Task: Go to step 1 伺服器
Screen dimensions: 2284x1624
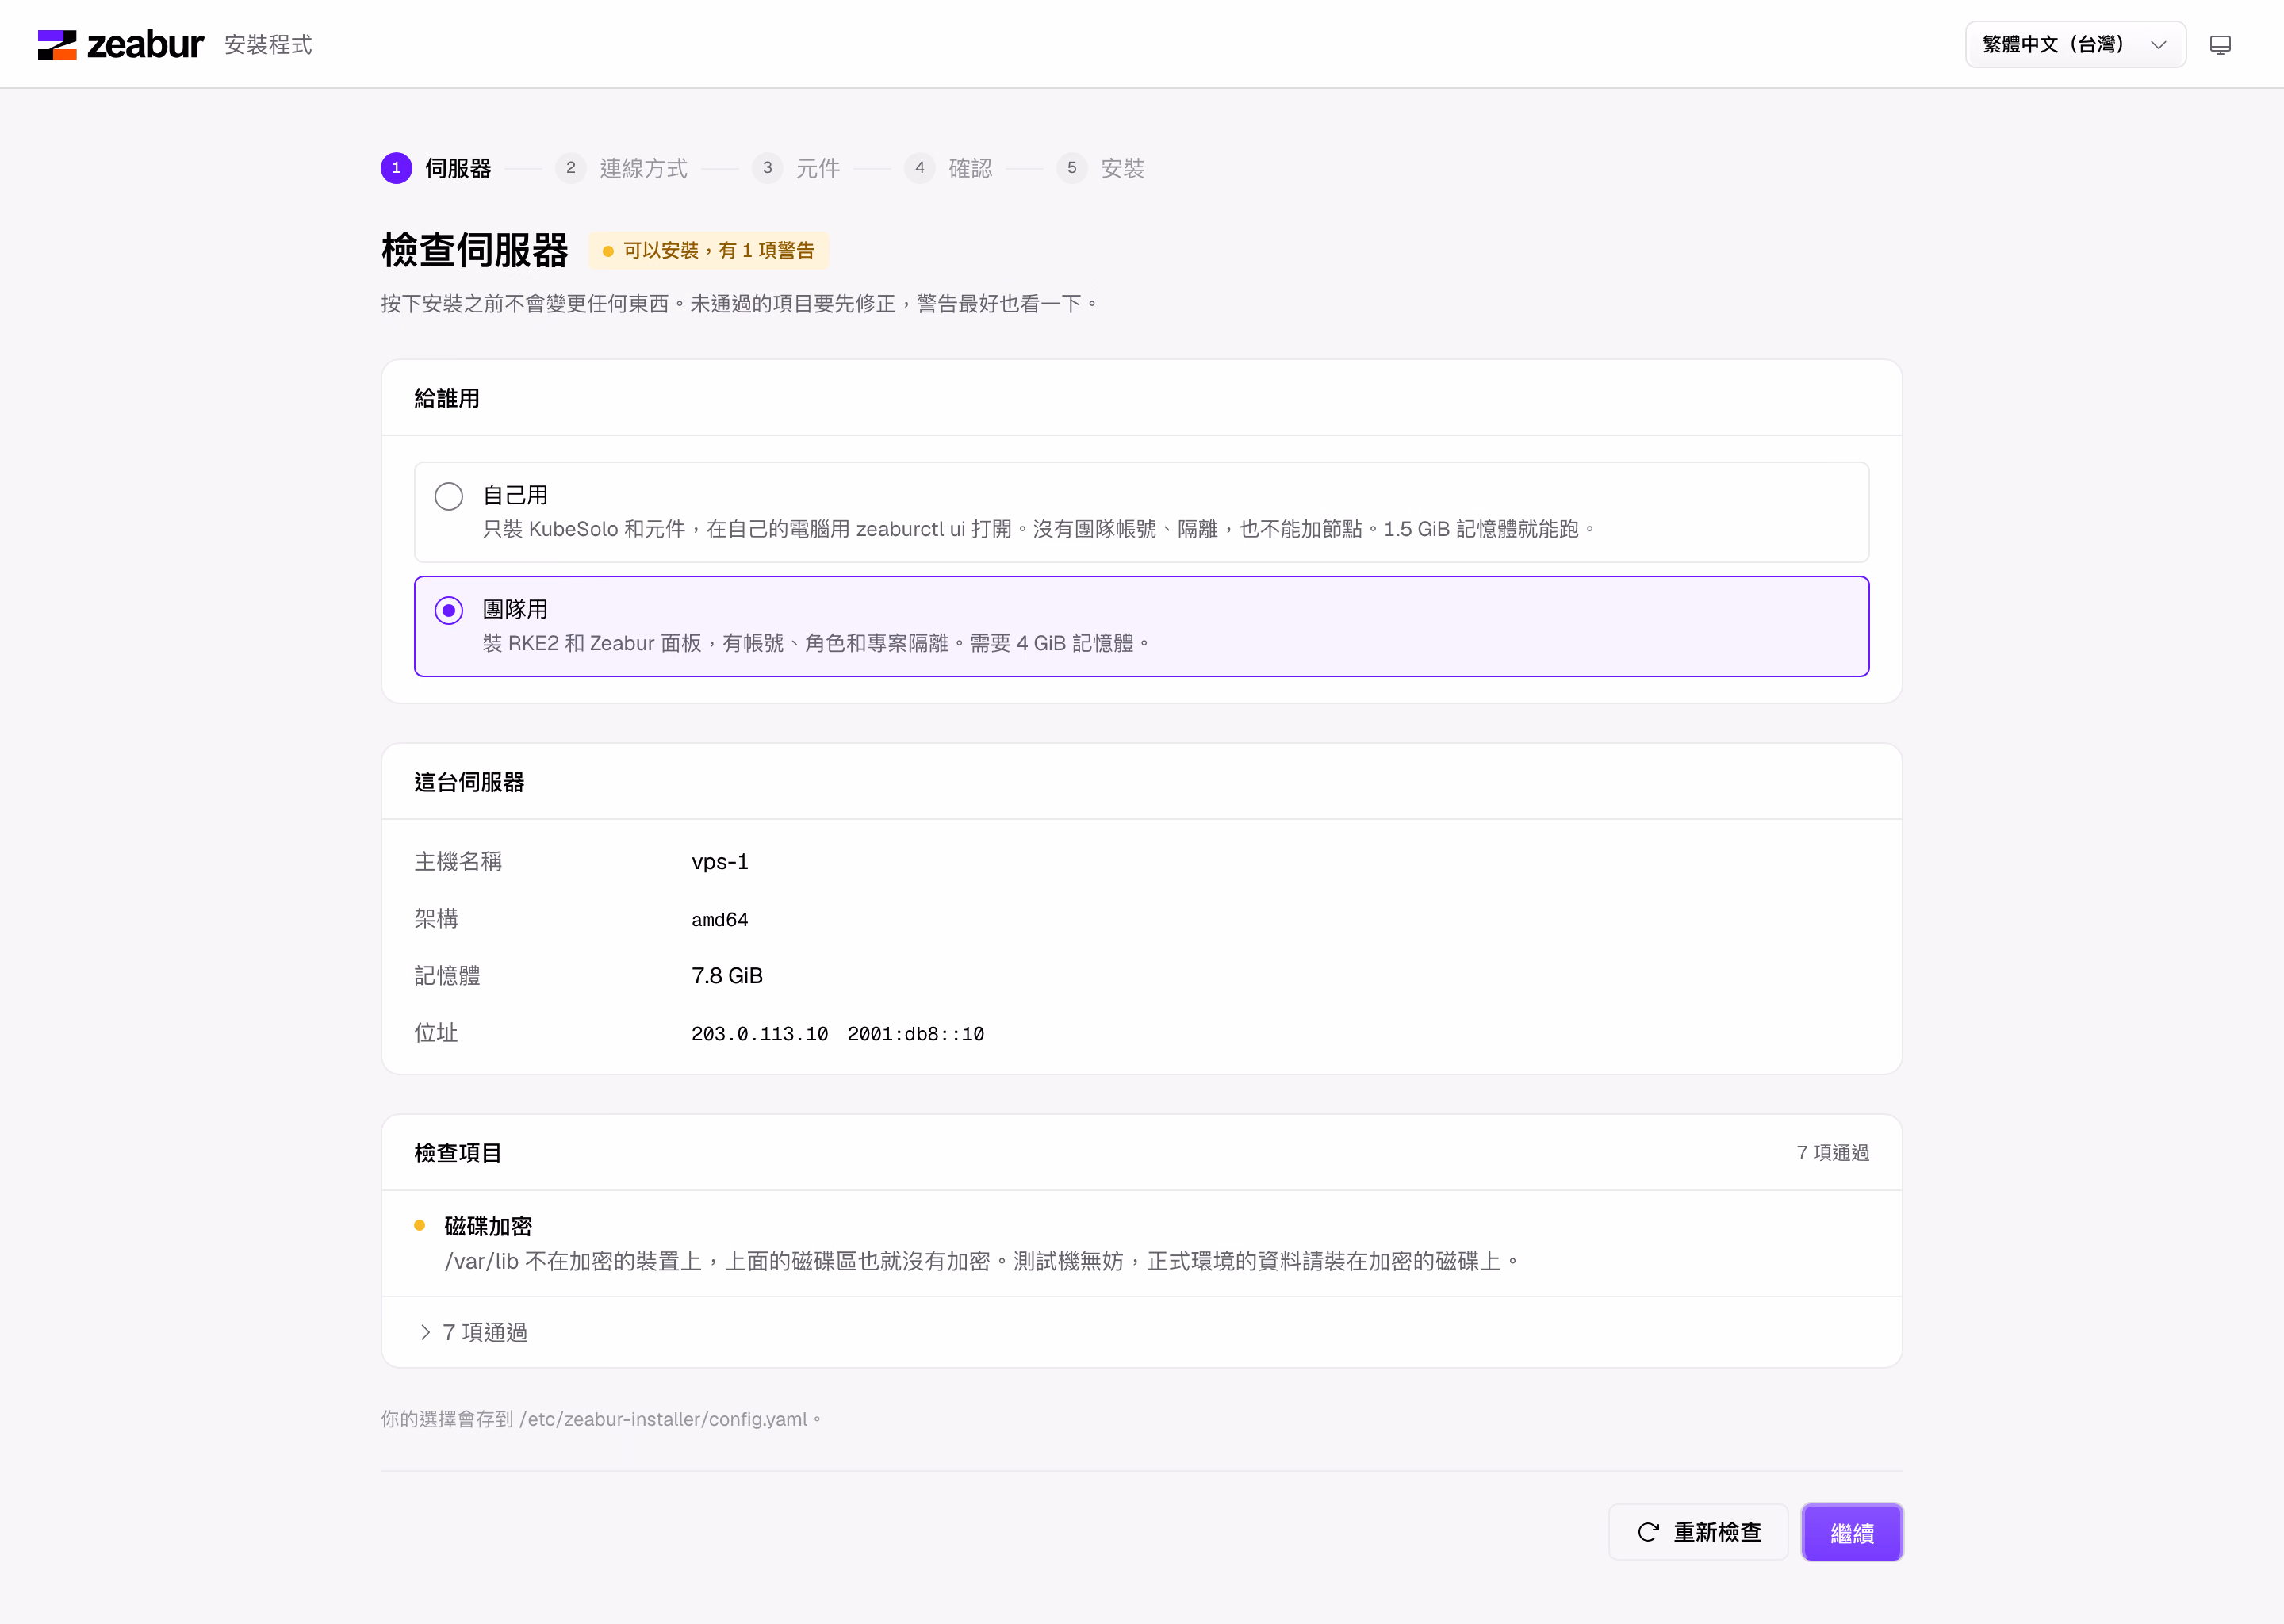Action: (x=436, y=168)
